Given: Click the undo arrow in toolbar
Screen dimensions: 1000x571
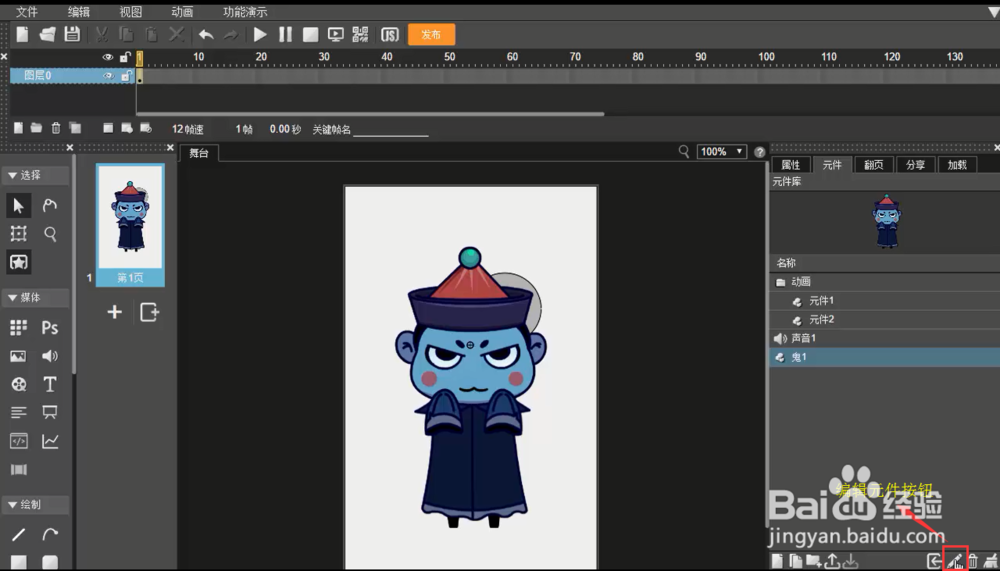Looking at the screenshot, I should (x=205, y=34).
